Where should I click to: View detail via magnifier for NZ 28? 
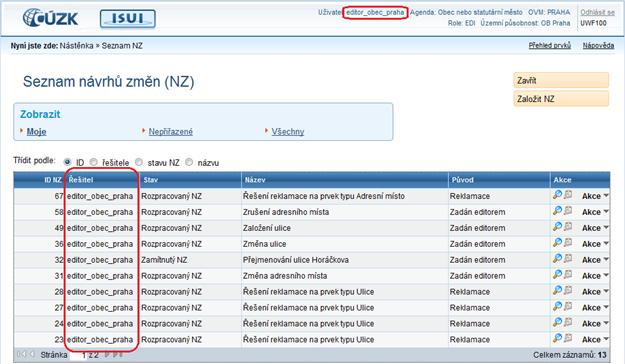click(557, 290)
